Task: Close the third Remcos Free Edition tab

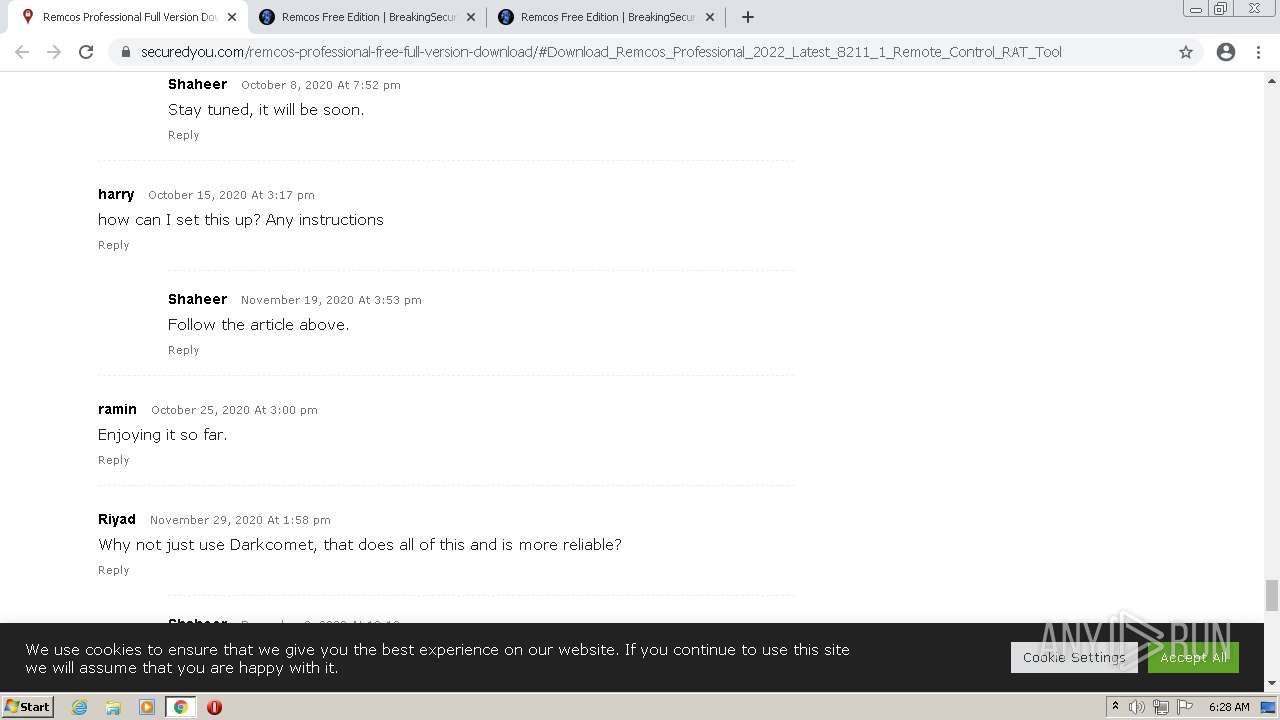Action: 710,17
